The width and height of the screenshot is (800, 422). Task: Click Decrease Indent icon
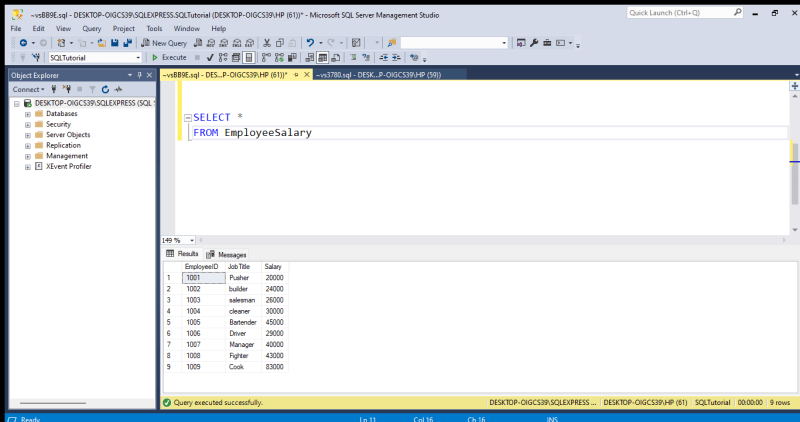384,58
